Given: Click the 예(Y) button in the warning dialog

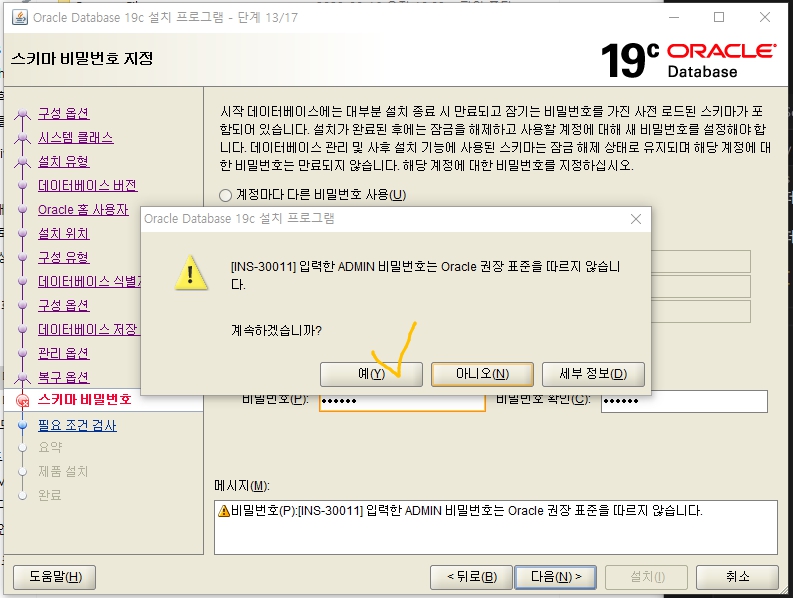Looking at the screenshot, I should 371,374.
